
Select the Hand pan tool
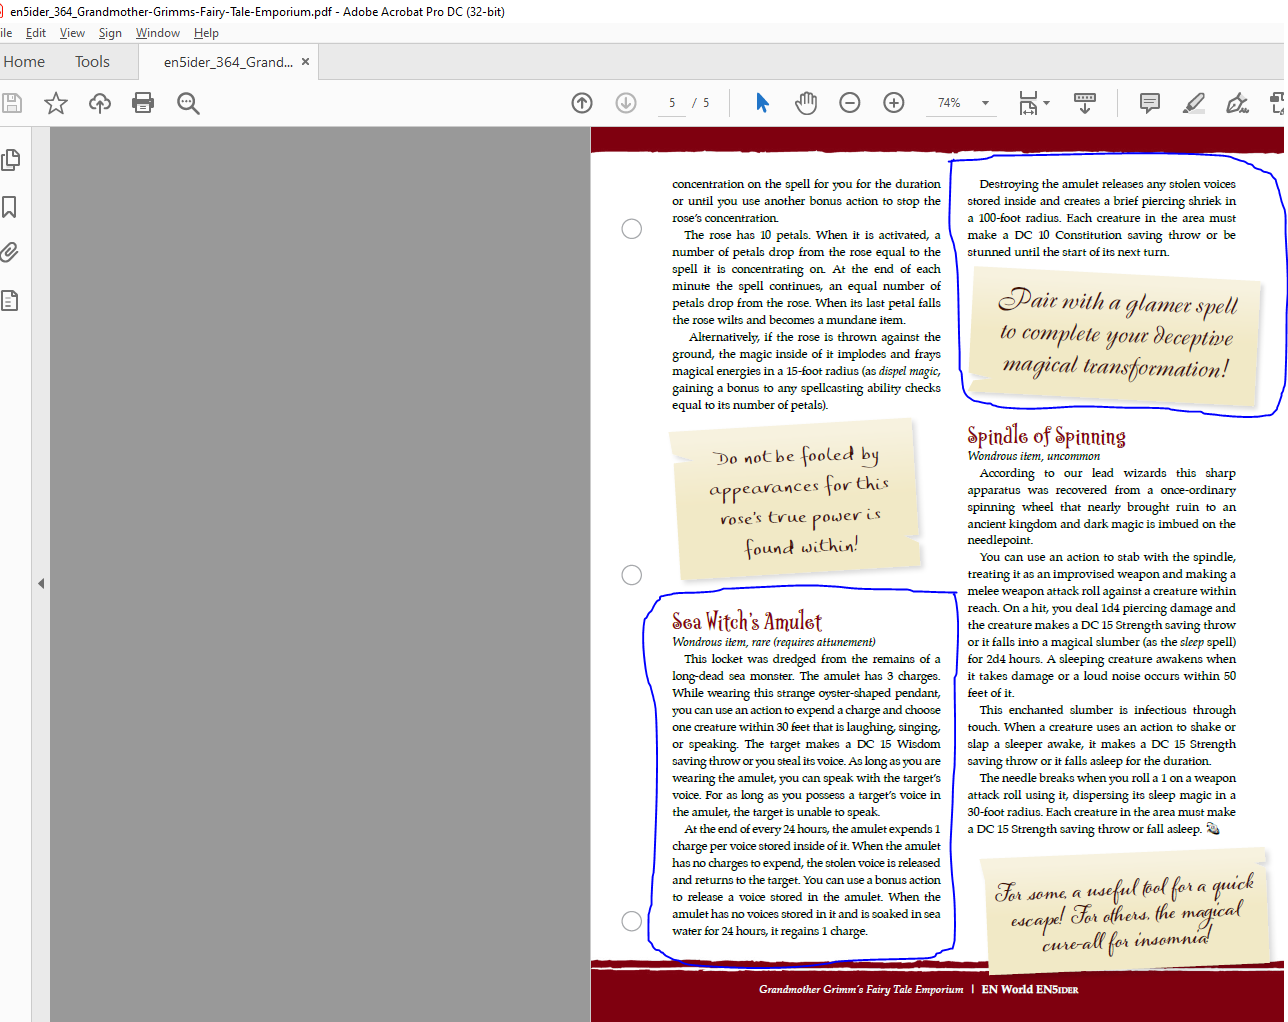(x=806, y=103)
